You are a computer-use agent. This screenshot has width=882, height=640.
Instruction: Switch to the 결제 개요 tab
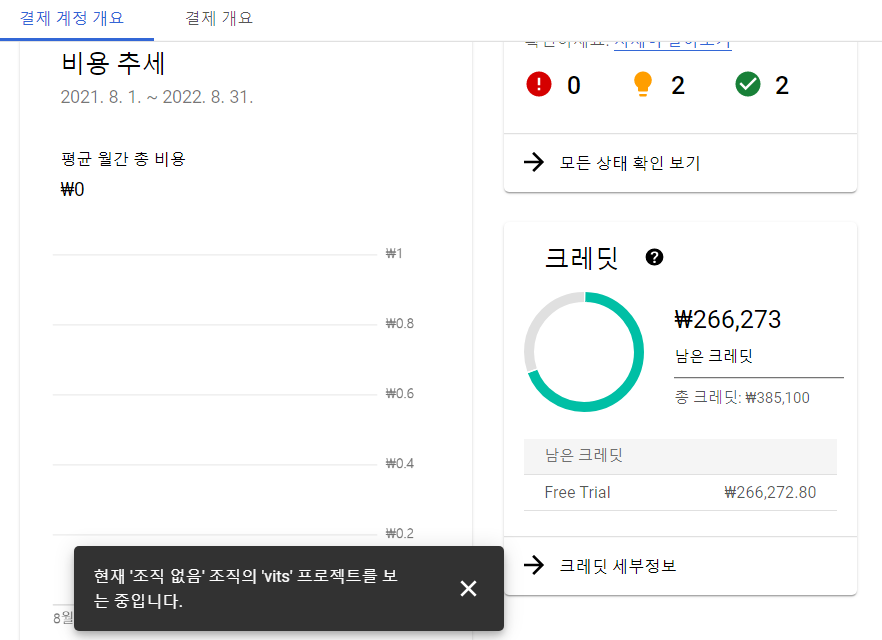pyautogui.click(x=219, y=18)
